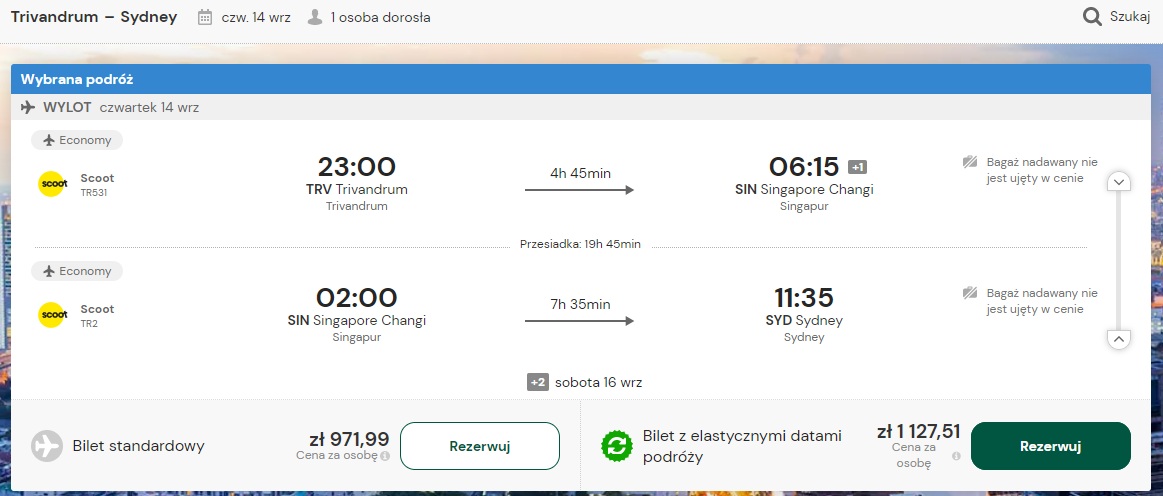Click the Trivandrum – Sydney route title
The height and width of the screenshot is (496, 1163).
pos(94,17)
